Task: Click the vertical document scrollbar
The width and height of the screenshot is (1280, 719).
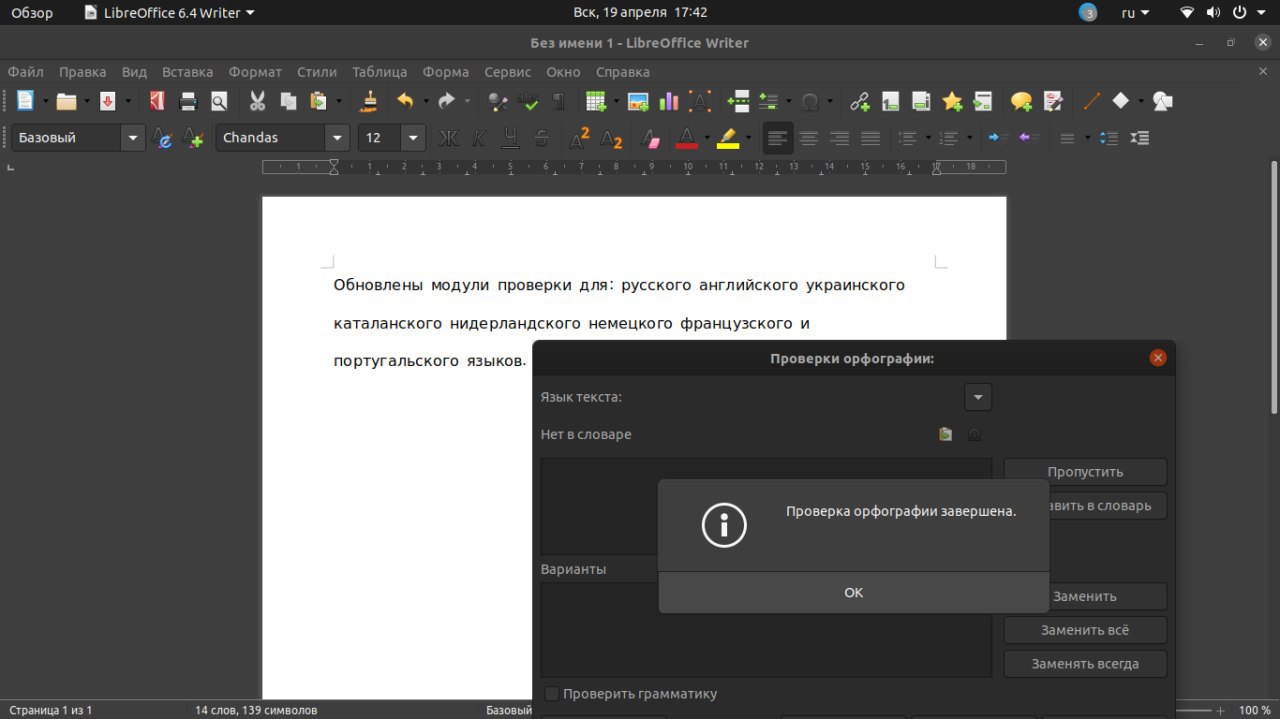Action: tap(1273, 288)
